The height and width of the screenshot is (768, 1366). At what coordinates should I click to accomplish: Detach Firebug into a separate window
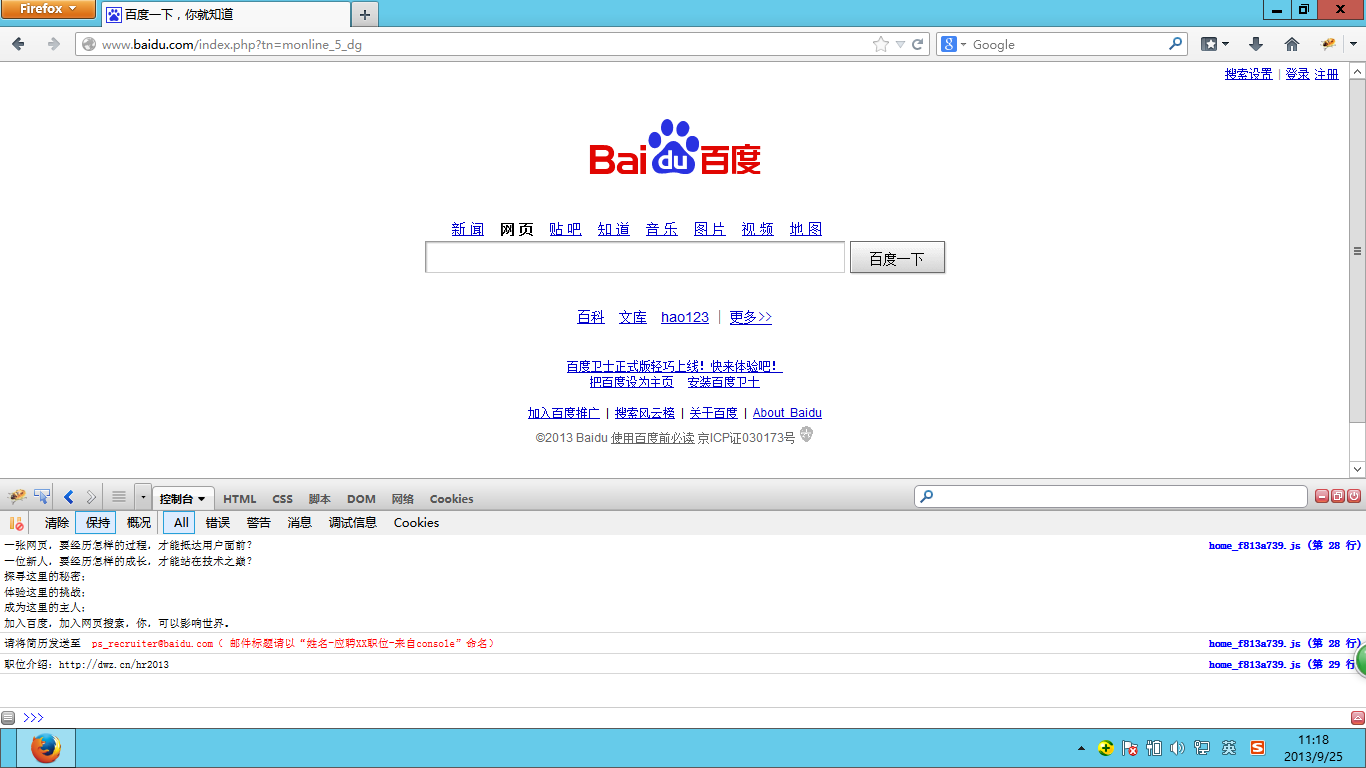(1338, 496)
